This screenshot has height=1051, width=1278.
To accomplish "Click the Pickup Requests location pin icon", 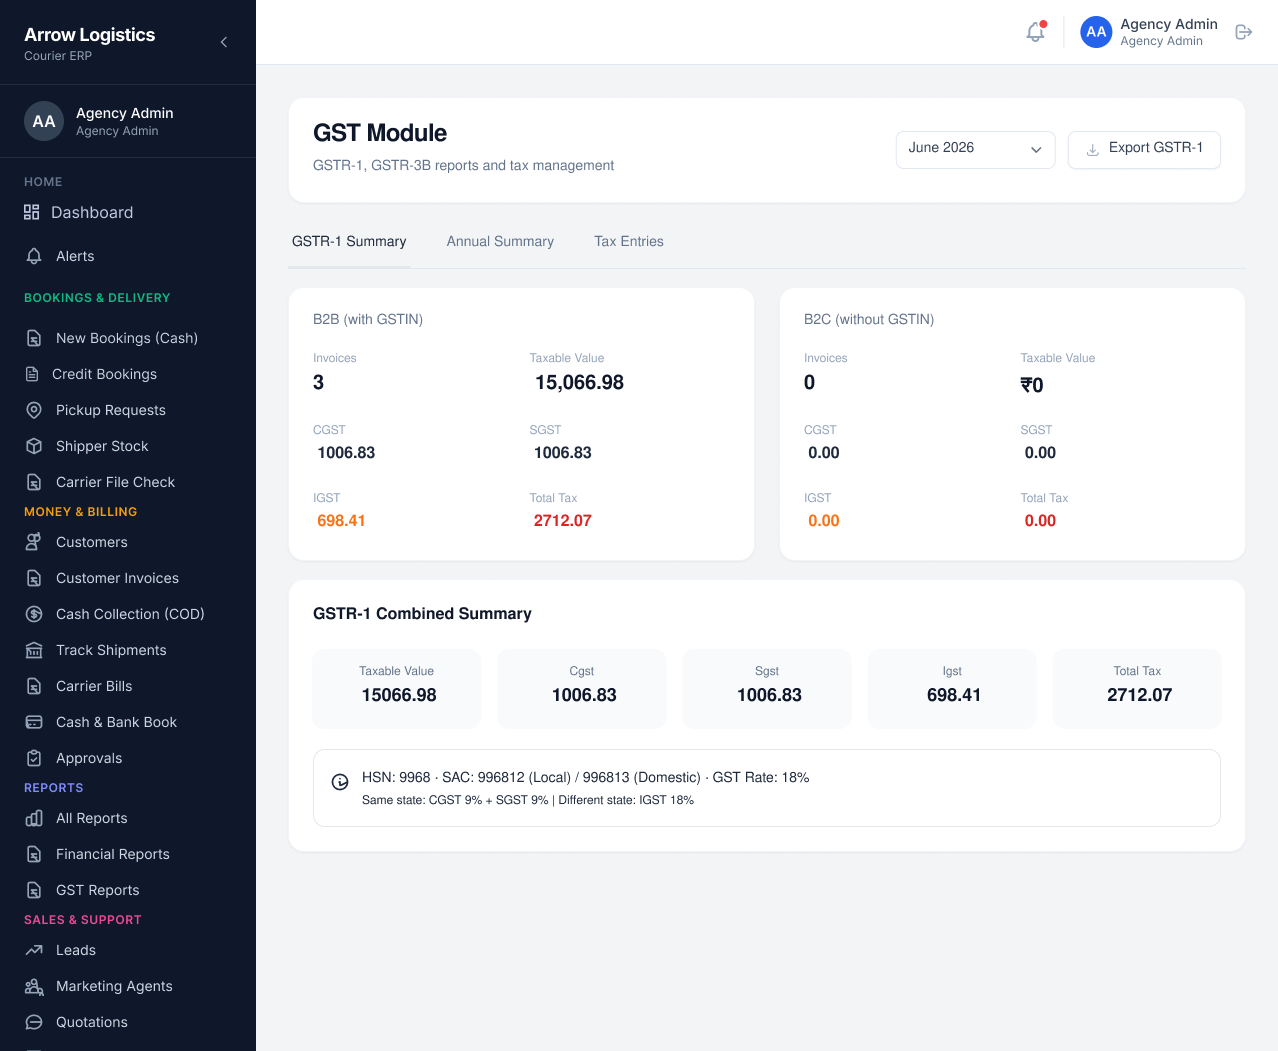I will point(34,410).
